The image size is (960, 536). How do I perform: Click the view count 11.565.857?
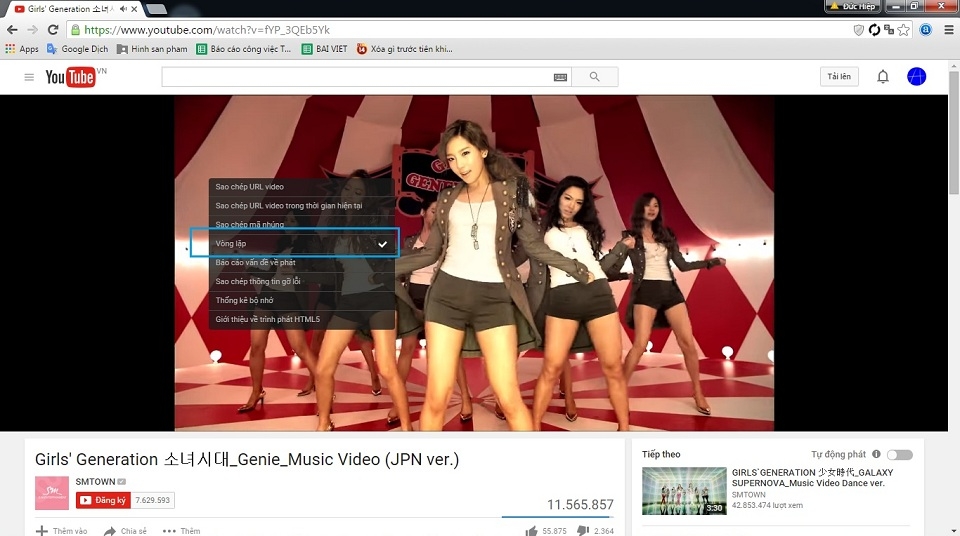[x=580, y=504]
